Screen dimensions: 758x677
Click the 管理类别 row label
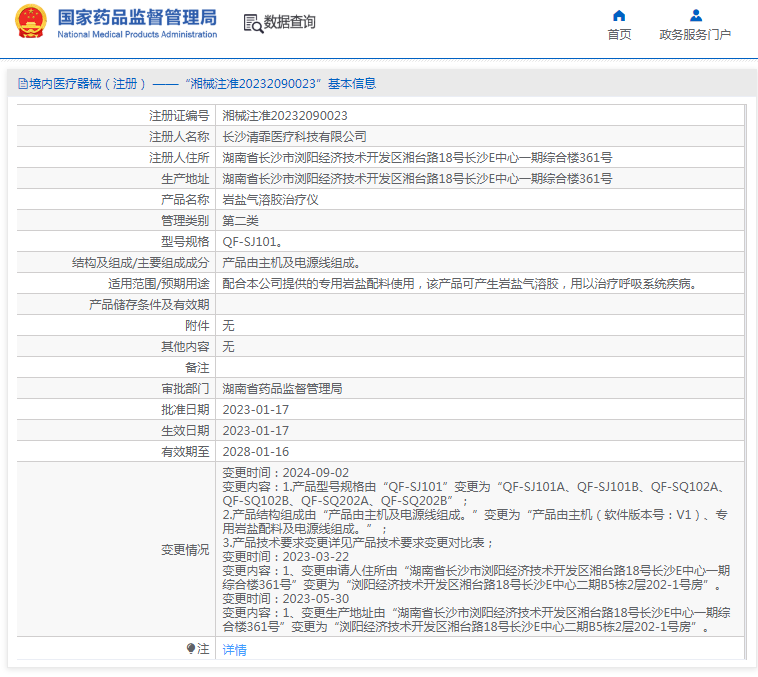(x=185, y=221)
